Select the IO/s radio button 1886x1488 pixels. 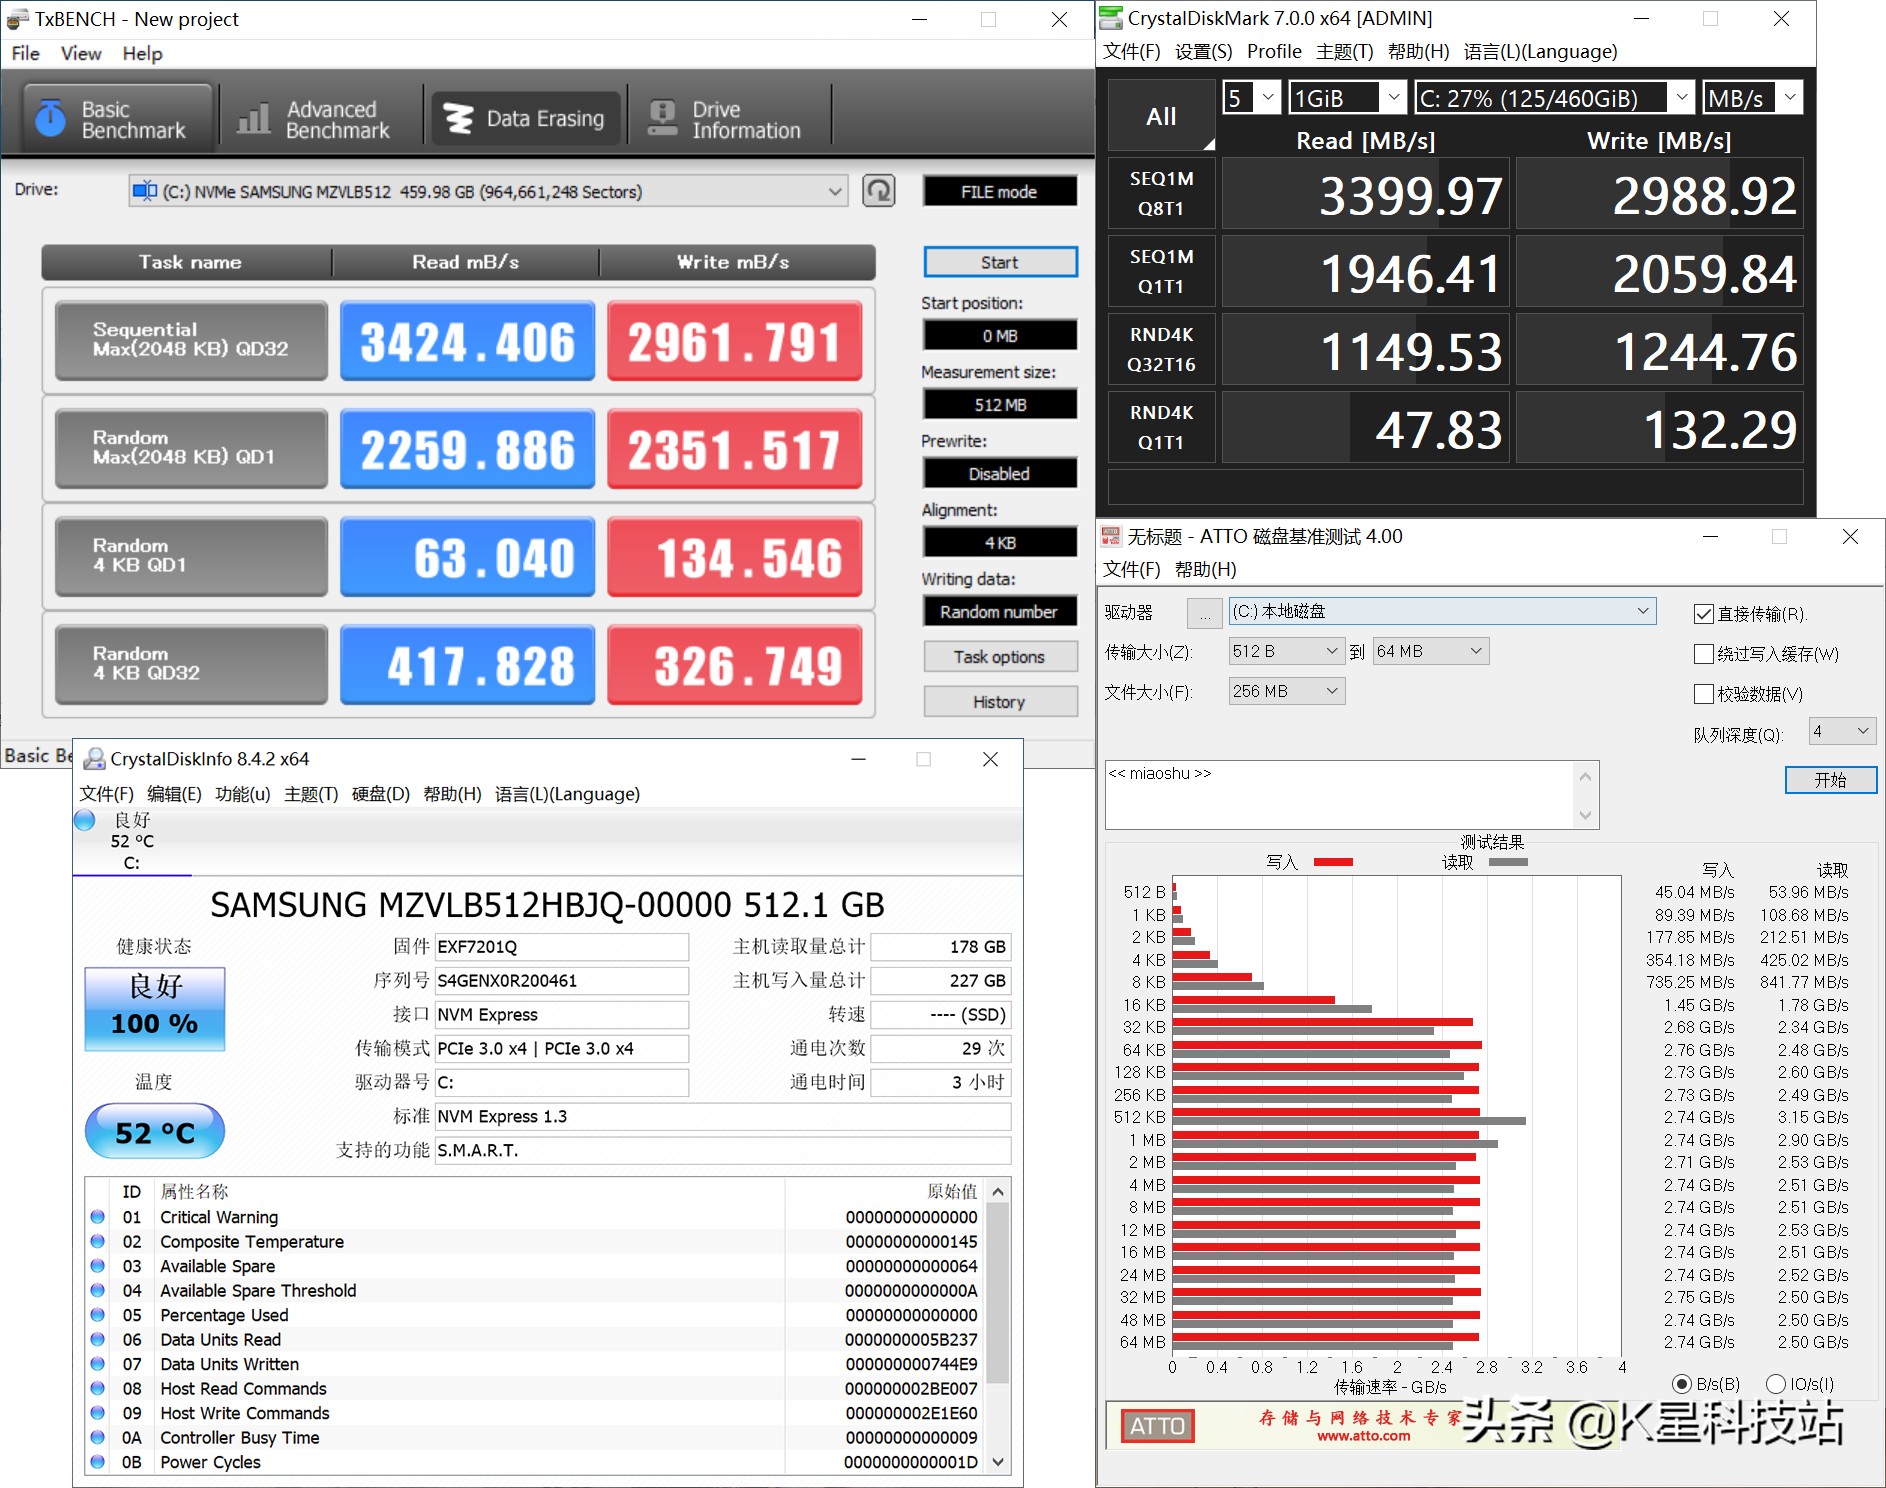[1776, 1384]
